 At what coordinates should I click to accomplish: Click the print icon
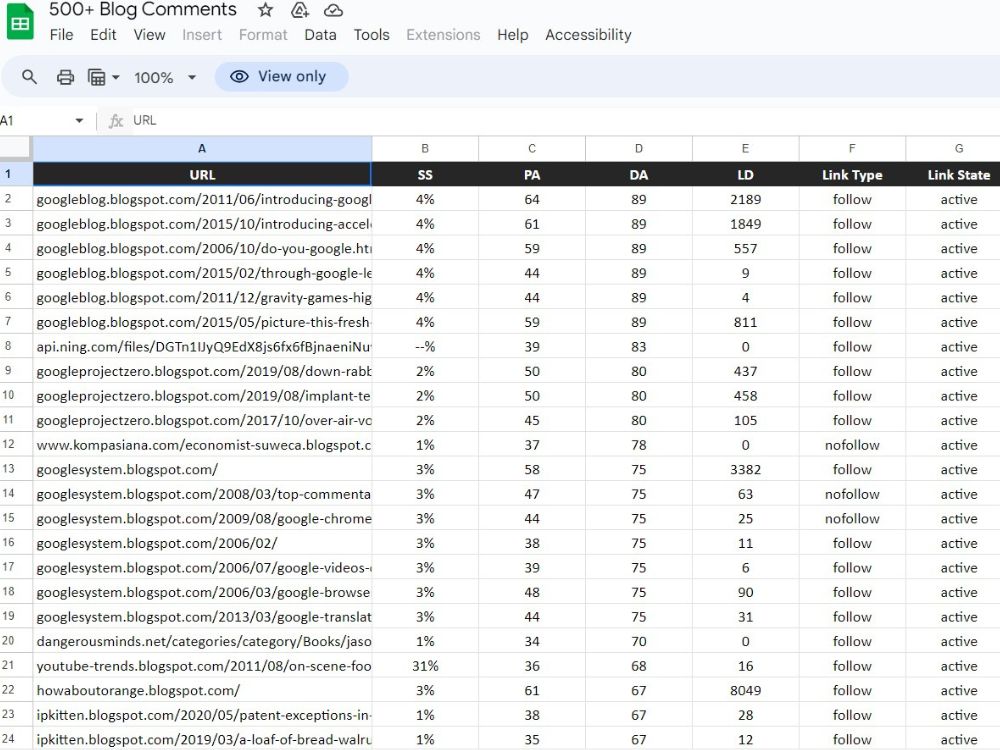65,77
